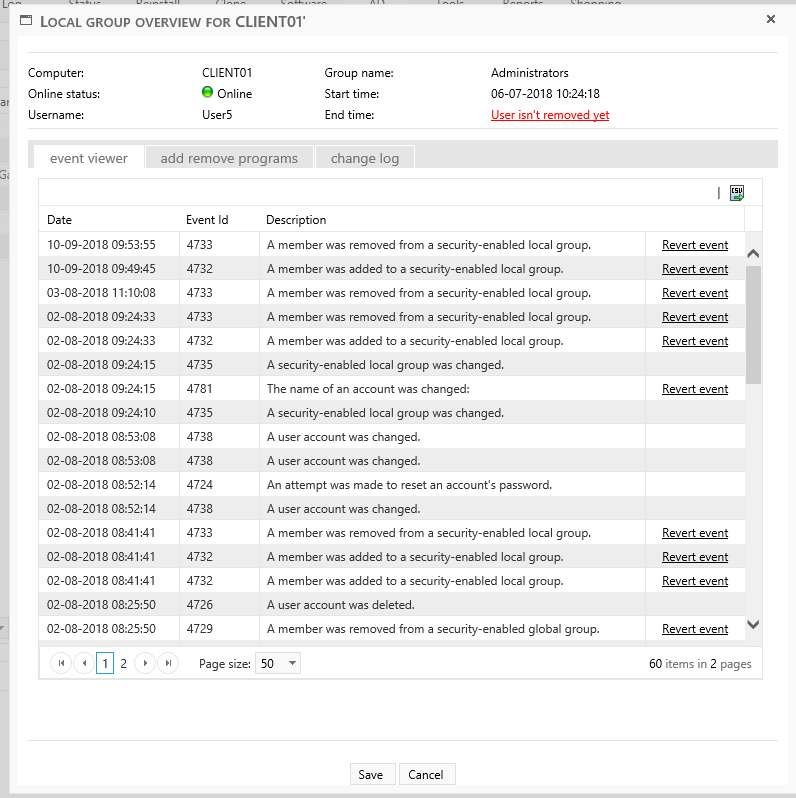Image resolution: width=796 pixels, height=798 pixels.
Task: Revert the 10-09-2018 09:53:55 event
Action: click(x=694, y=245)
